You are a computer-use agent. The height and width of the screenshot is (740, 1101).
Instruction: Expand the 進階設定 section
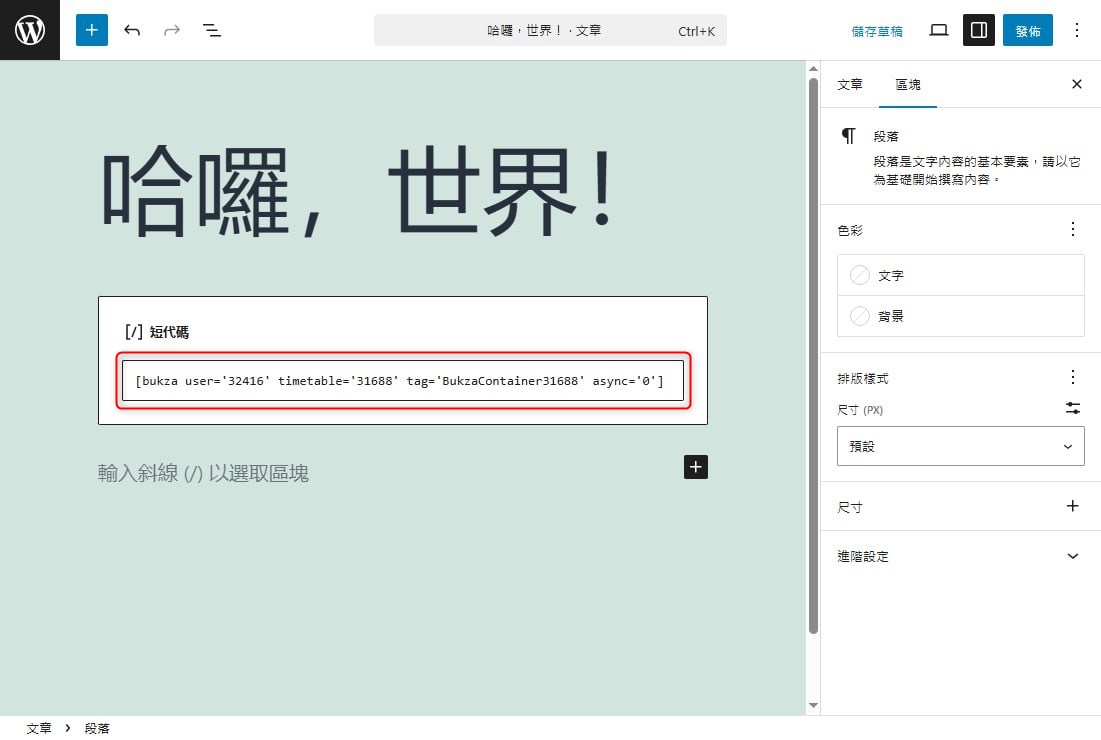pyautogui.click(x=1073, y=556)
